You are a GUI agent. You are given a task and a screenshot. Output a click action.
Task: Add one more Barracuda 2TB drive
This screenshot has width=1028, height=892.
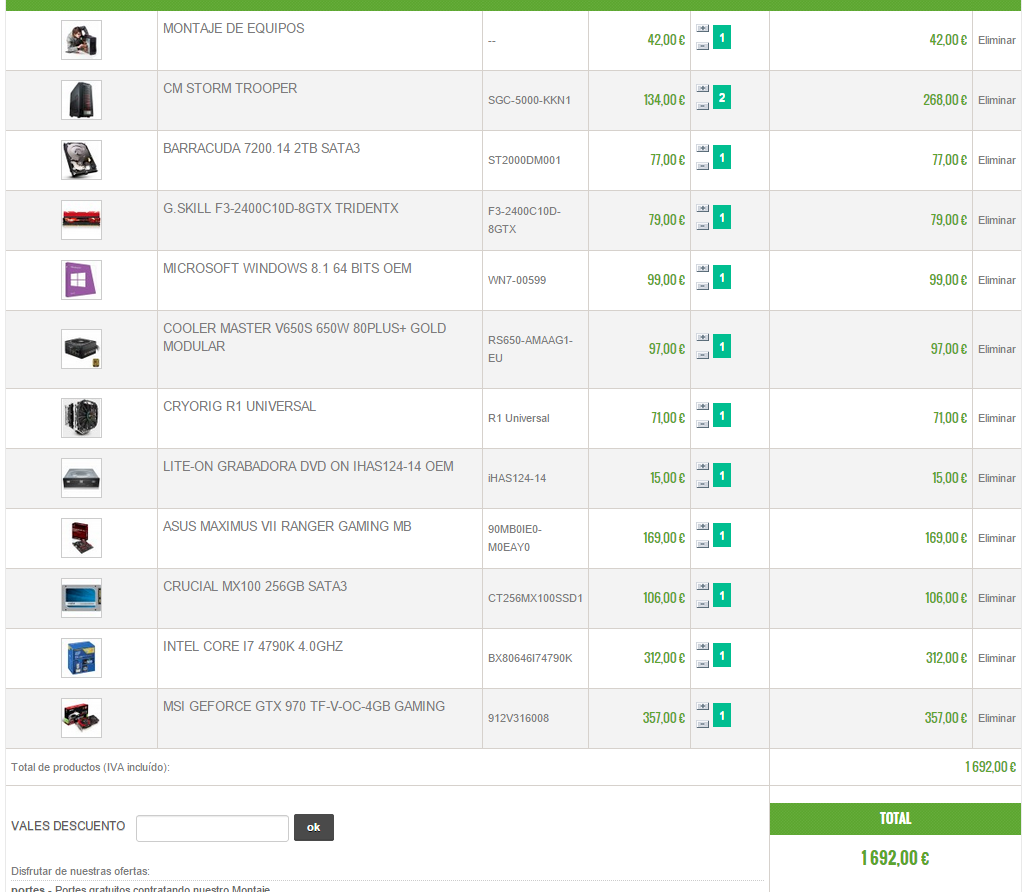coord(702,148)
